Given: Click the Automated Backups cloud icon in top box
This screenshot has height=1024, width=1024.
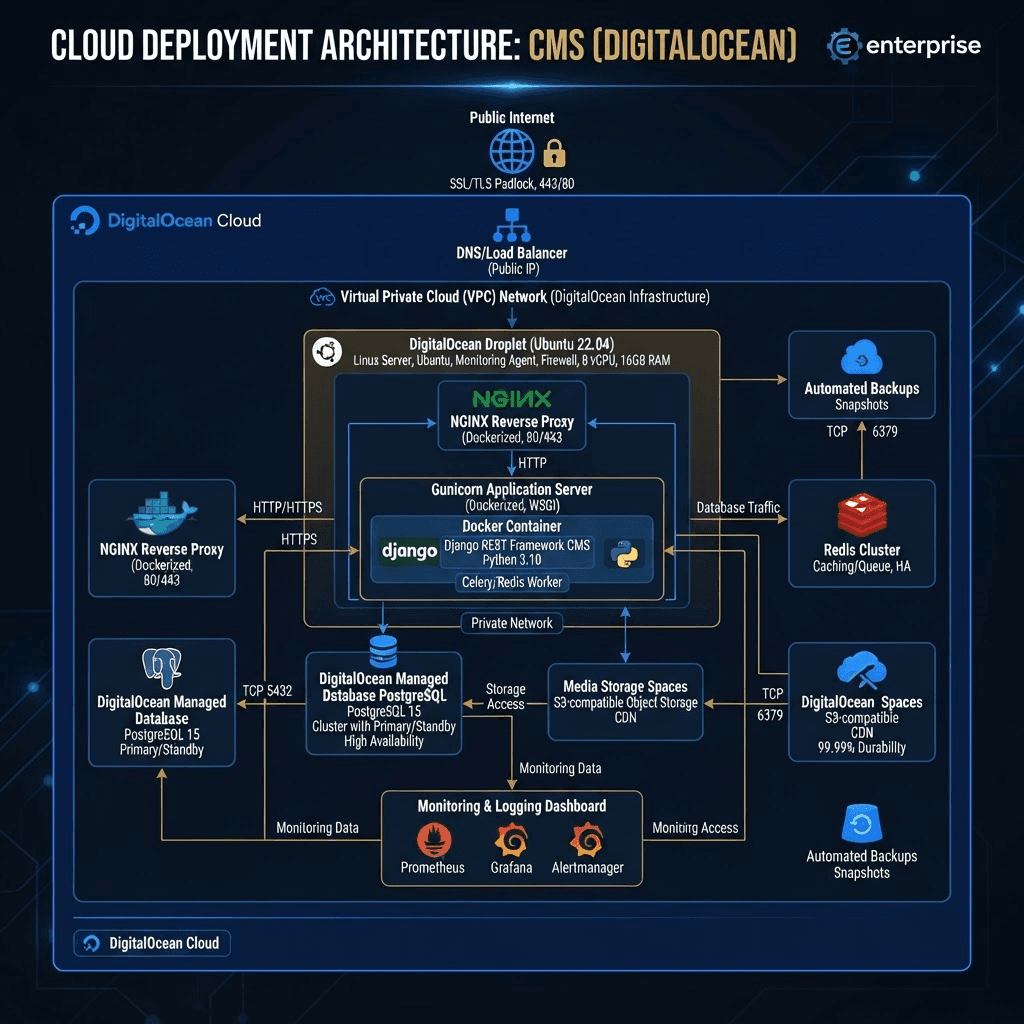Looking at the screenshot, I should tap(861, 357).
